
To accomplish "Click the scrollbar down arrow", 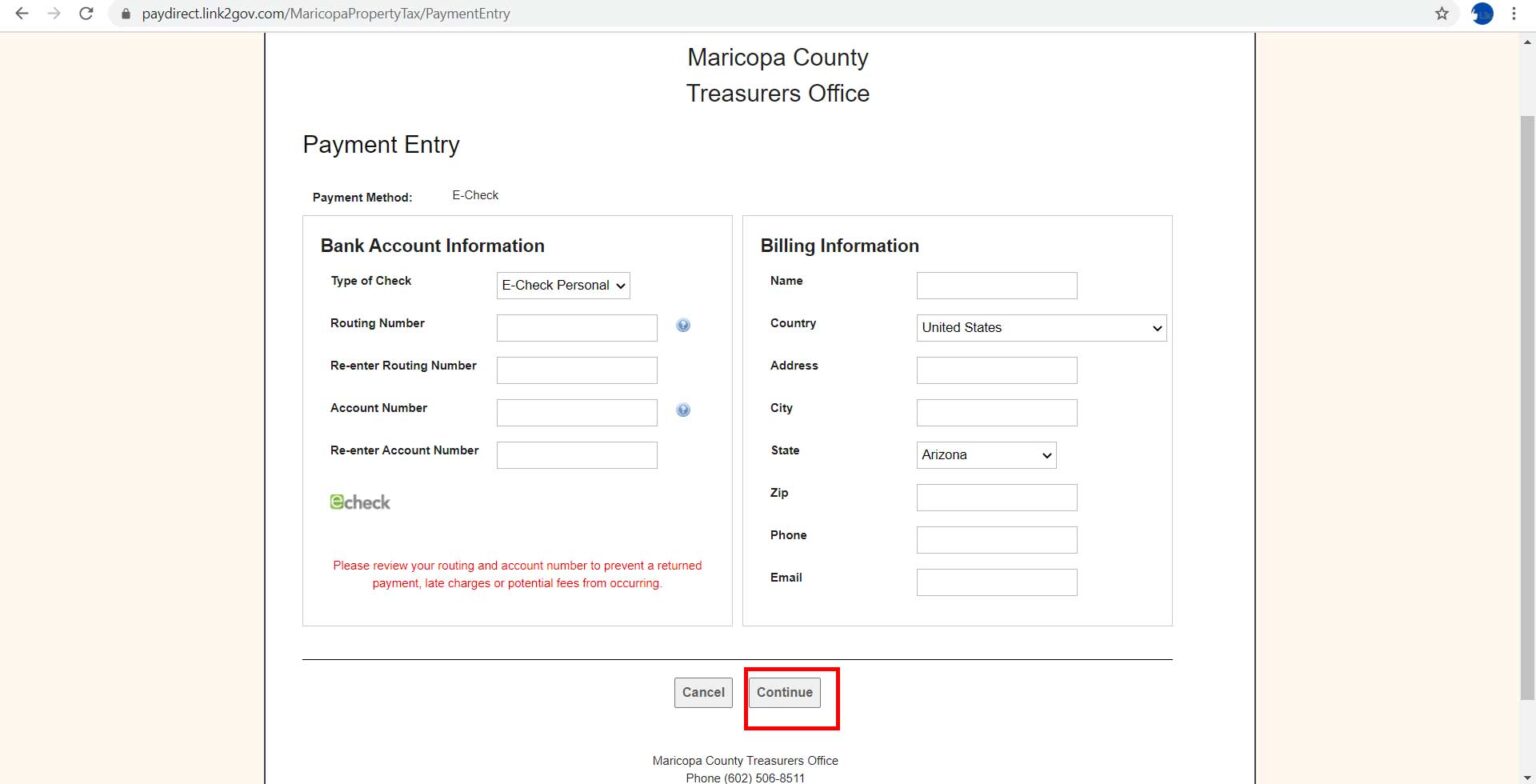I will (1528, 775).
